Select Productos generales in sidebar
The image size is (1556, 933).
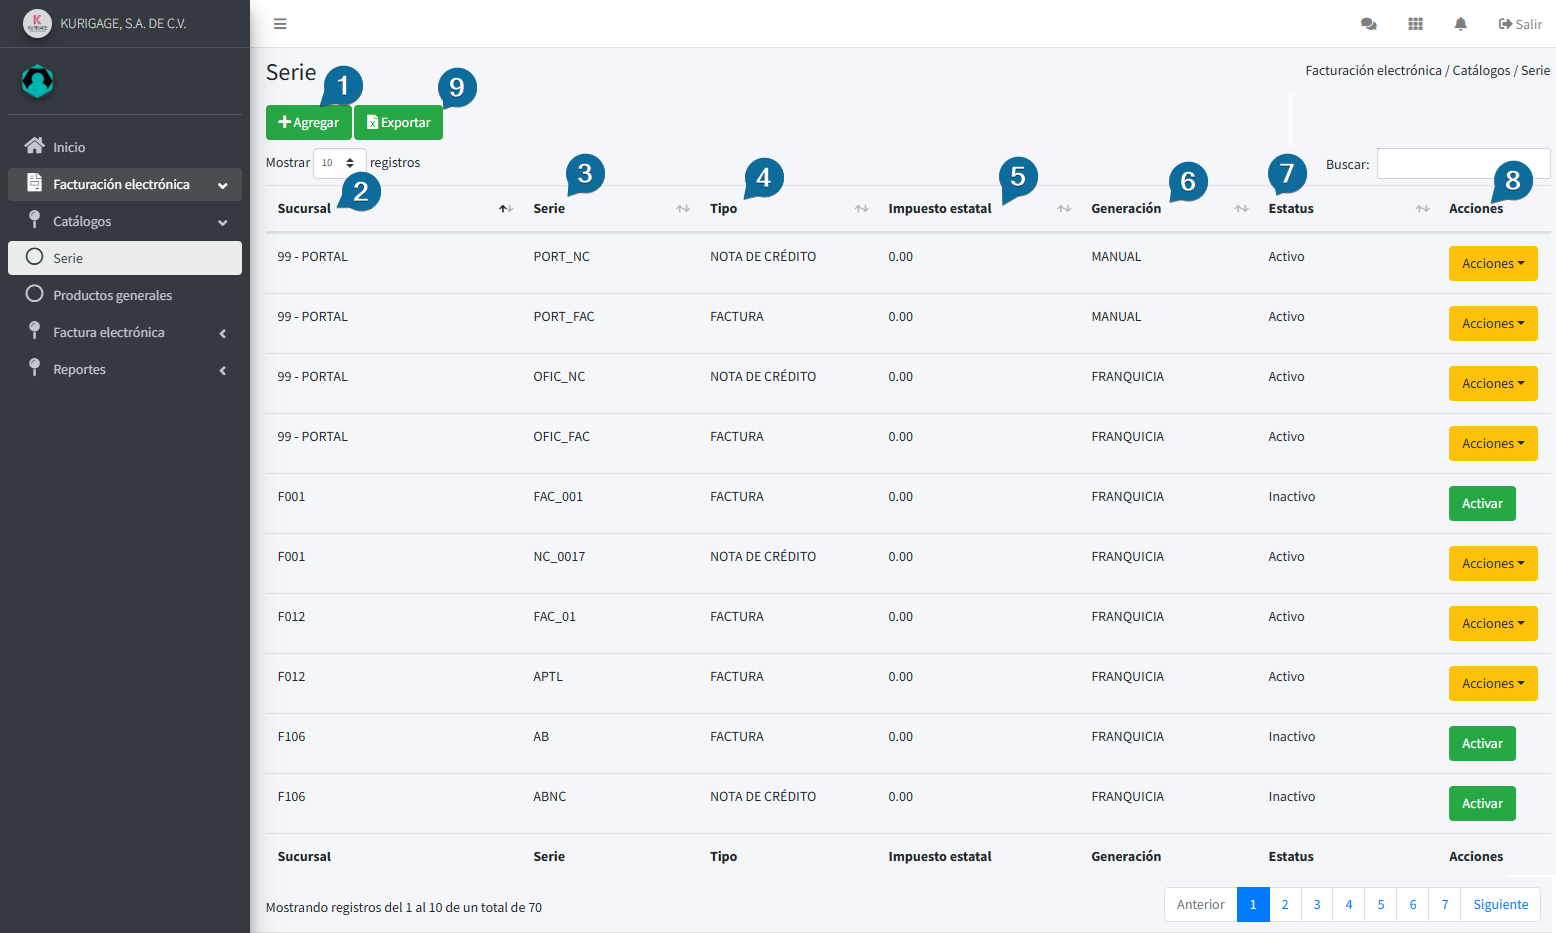(112, 295)
